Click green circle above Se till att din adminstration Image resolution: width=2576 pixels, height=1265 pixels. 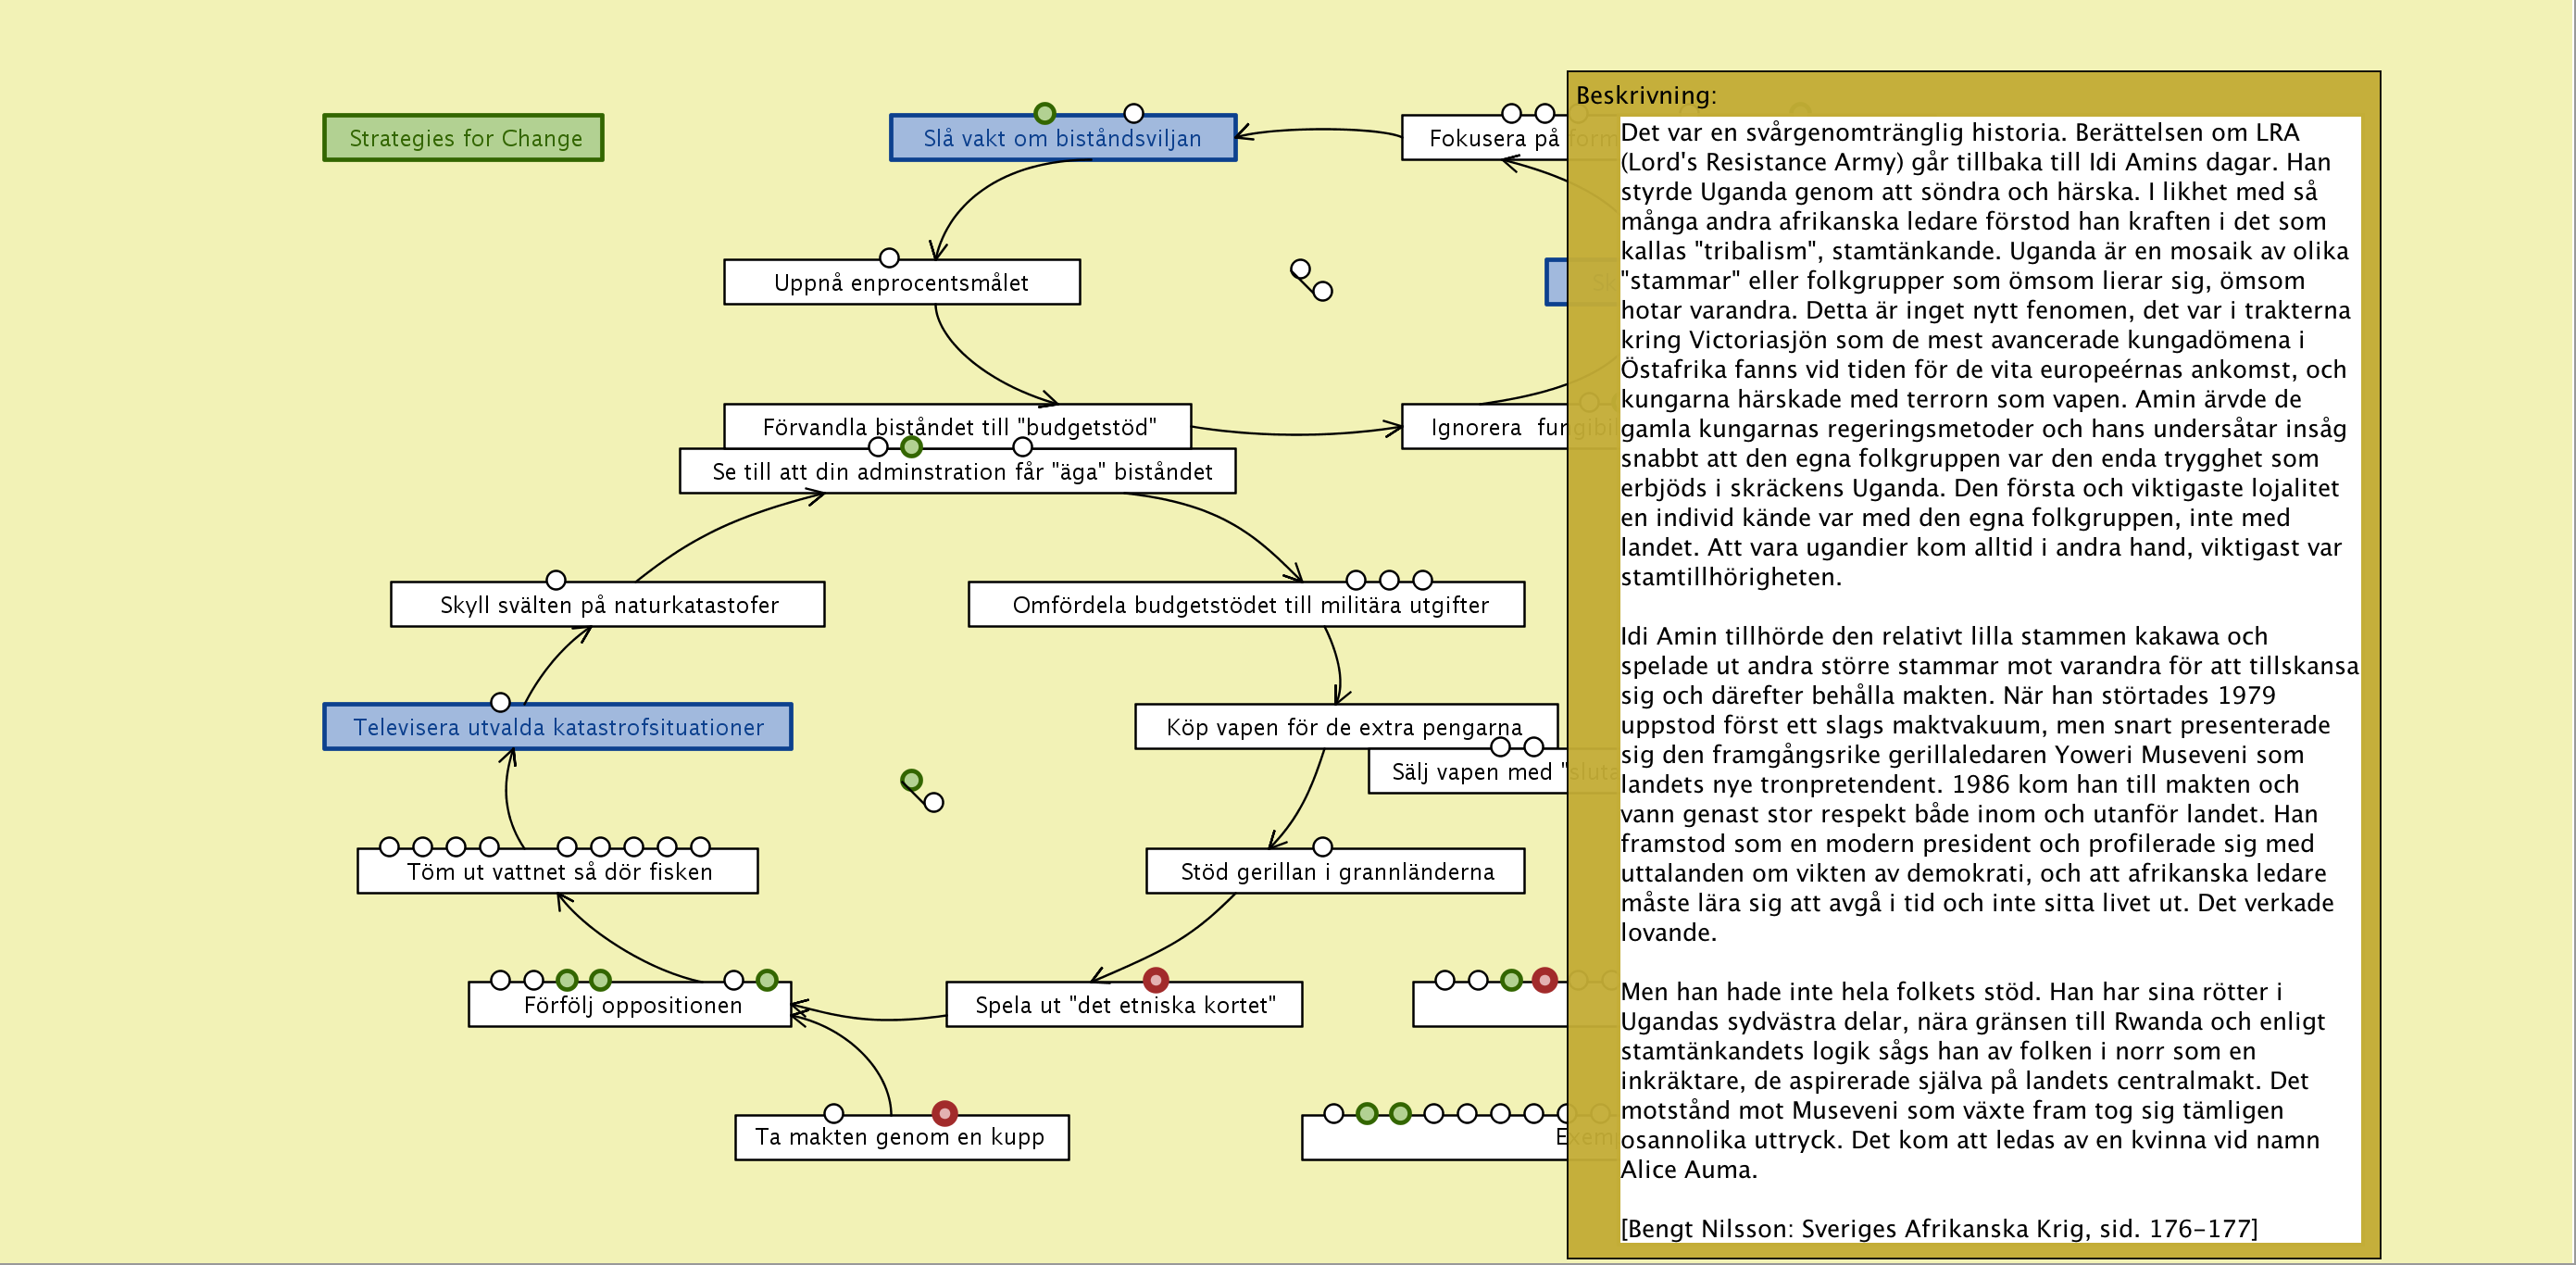911,446
